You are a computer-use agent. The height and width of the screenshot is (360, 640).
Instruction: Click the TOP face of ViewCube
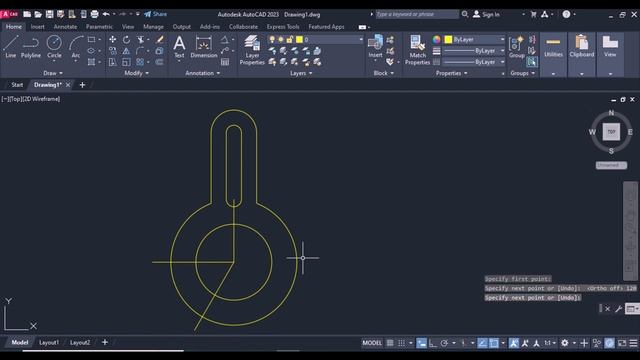(611, 132)
